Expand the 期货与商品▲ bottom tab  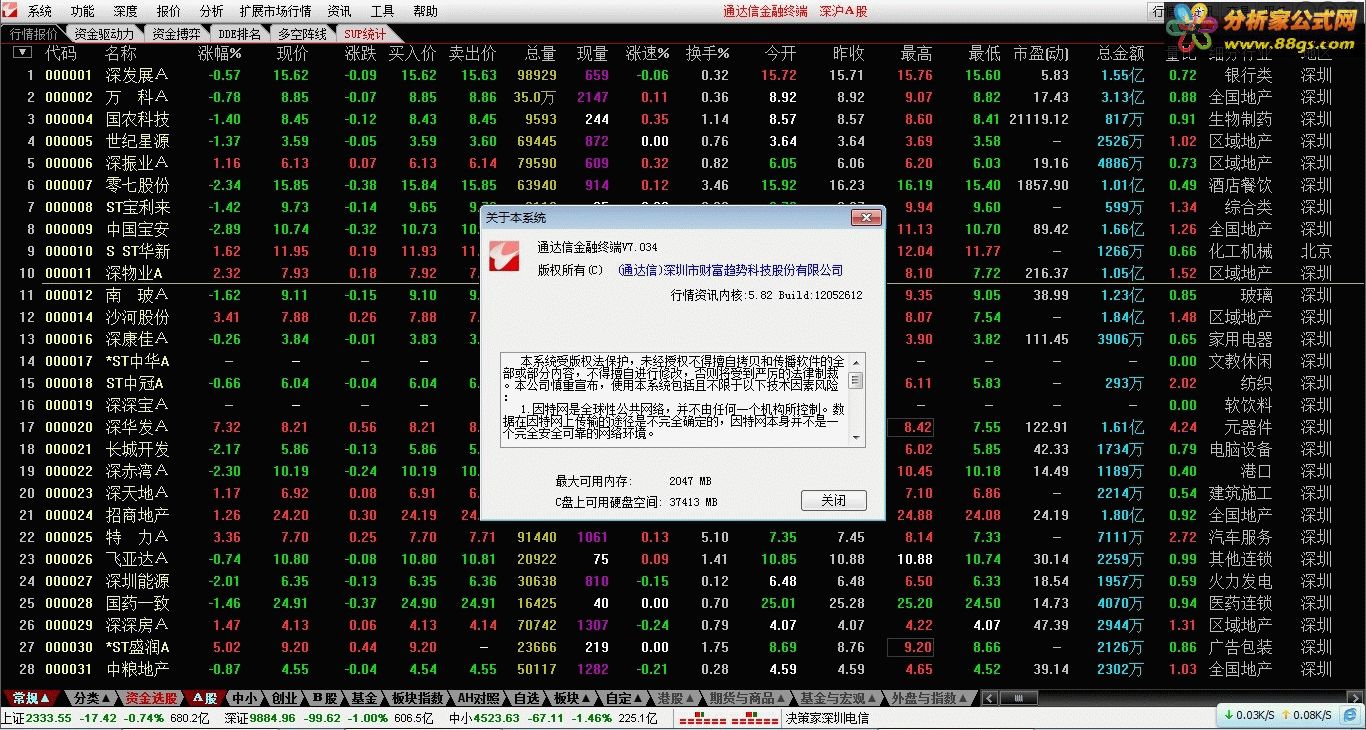coord(747,698)
